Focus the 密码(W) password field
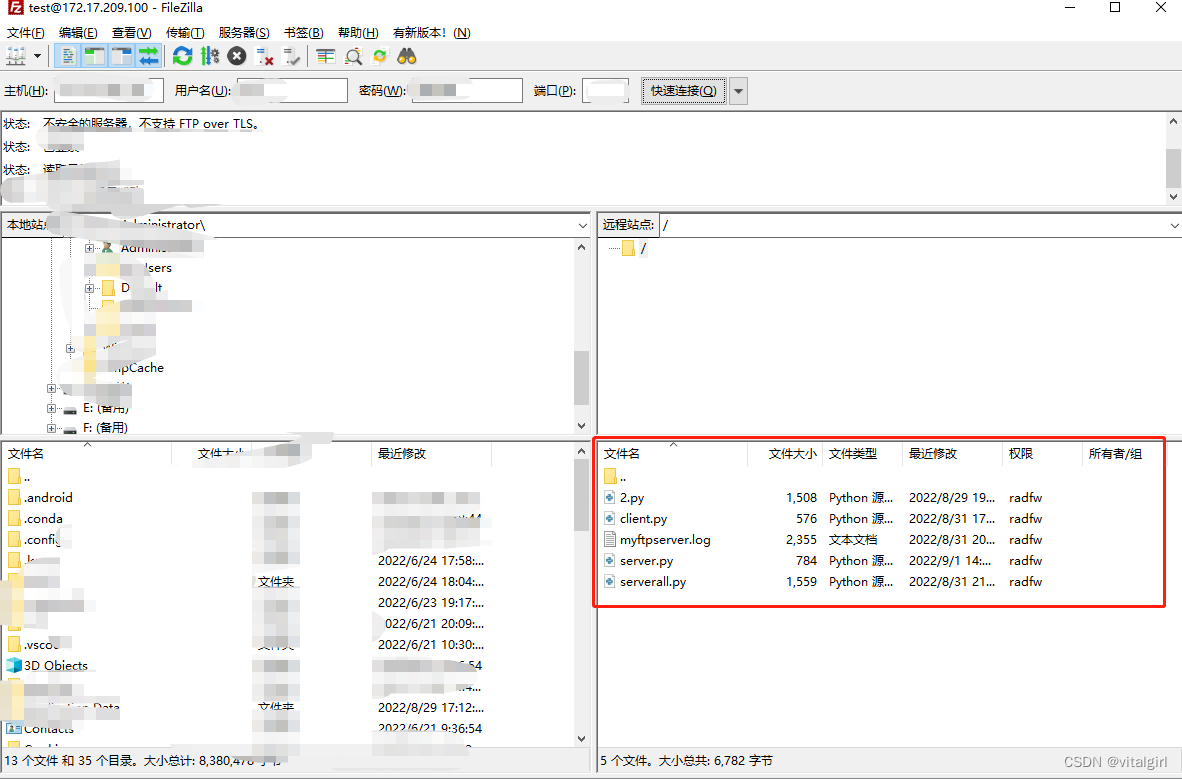Viewport: 1182px width, 779px height. click(x=467, y=90)
